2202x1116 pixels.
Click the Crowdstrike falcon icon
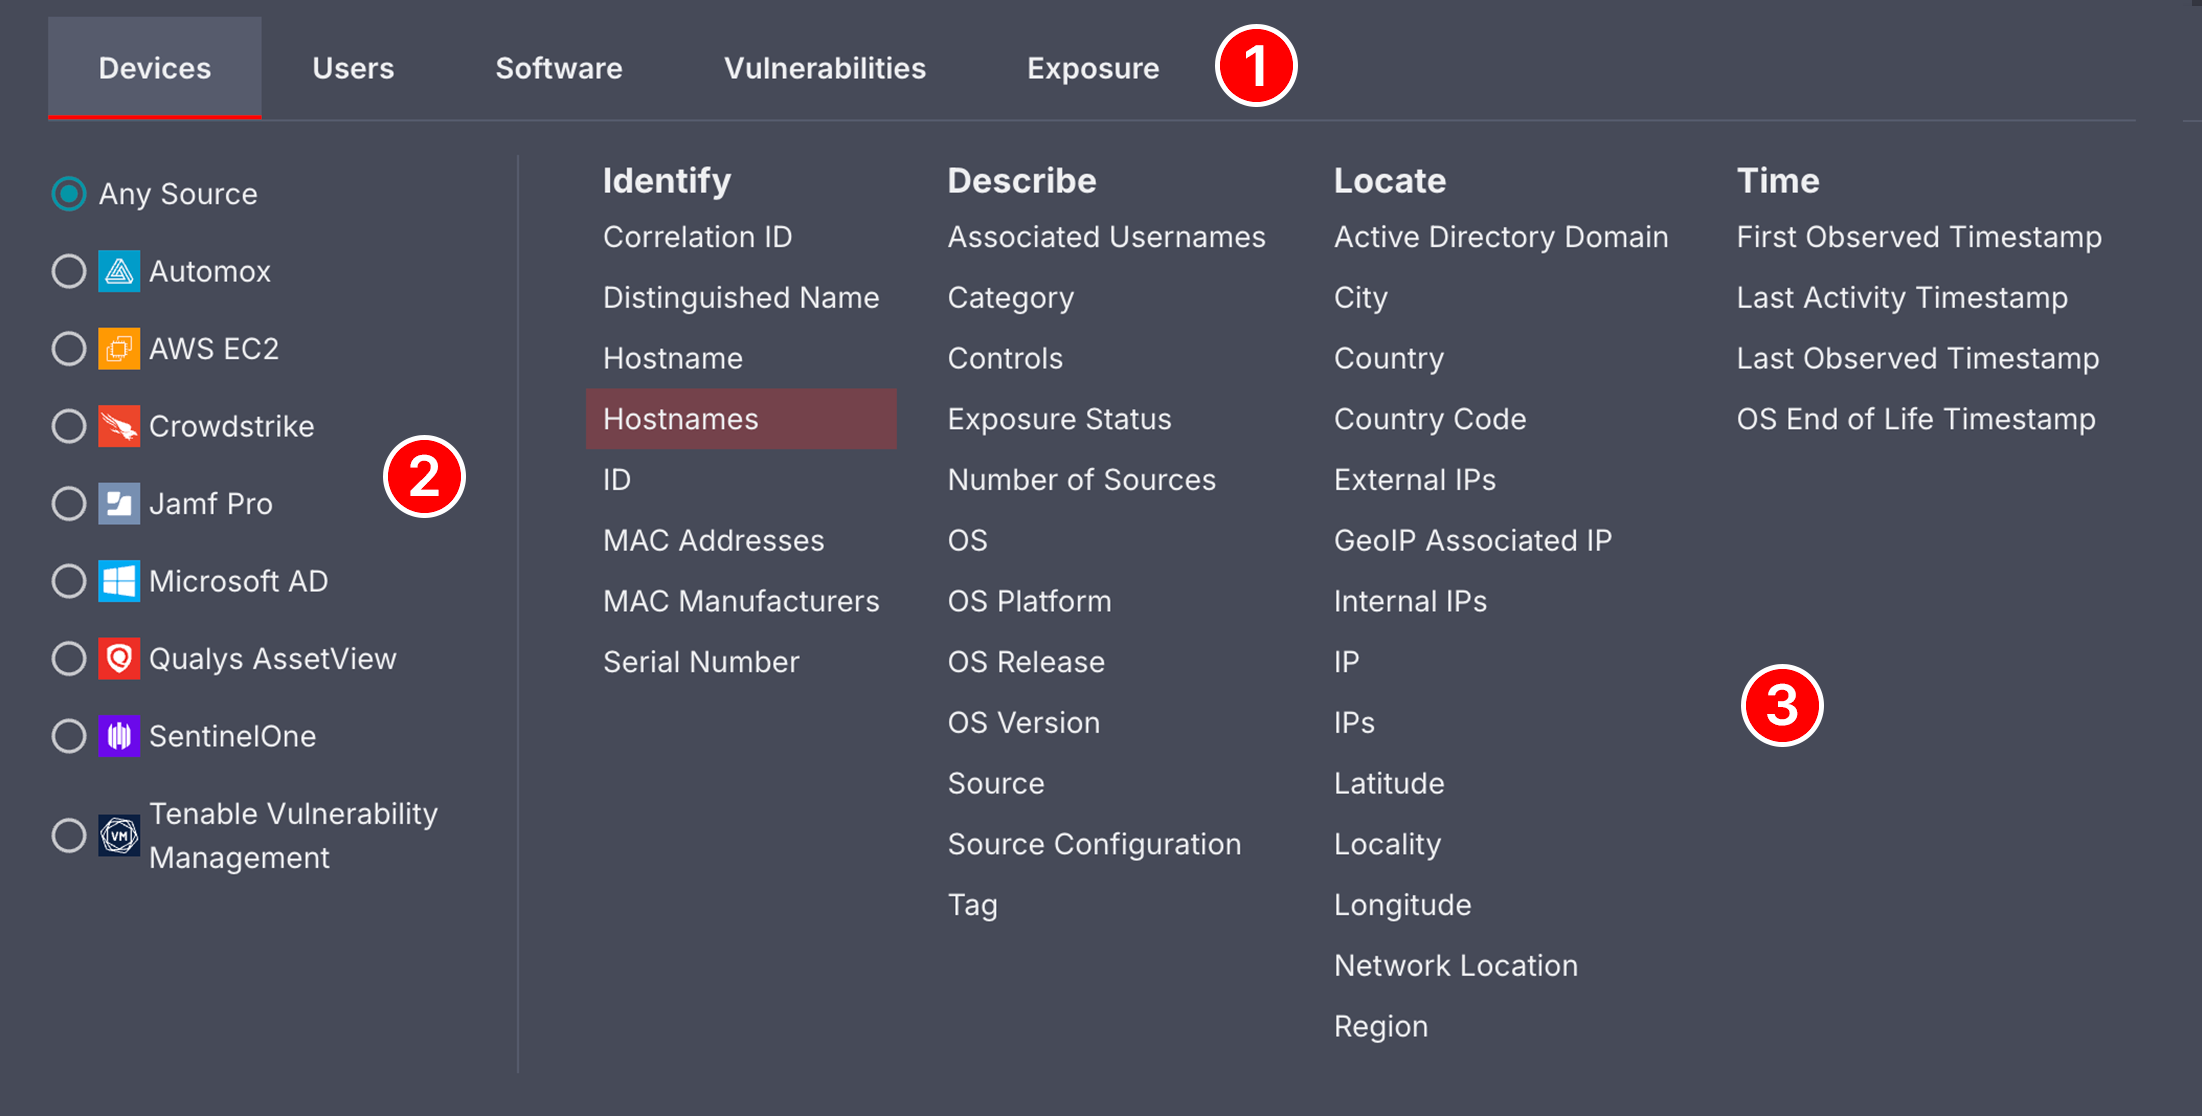coord(118,425)
